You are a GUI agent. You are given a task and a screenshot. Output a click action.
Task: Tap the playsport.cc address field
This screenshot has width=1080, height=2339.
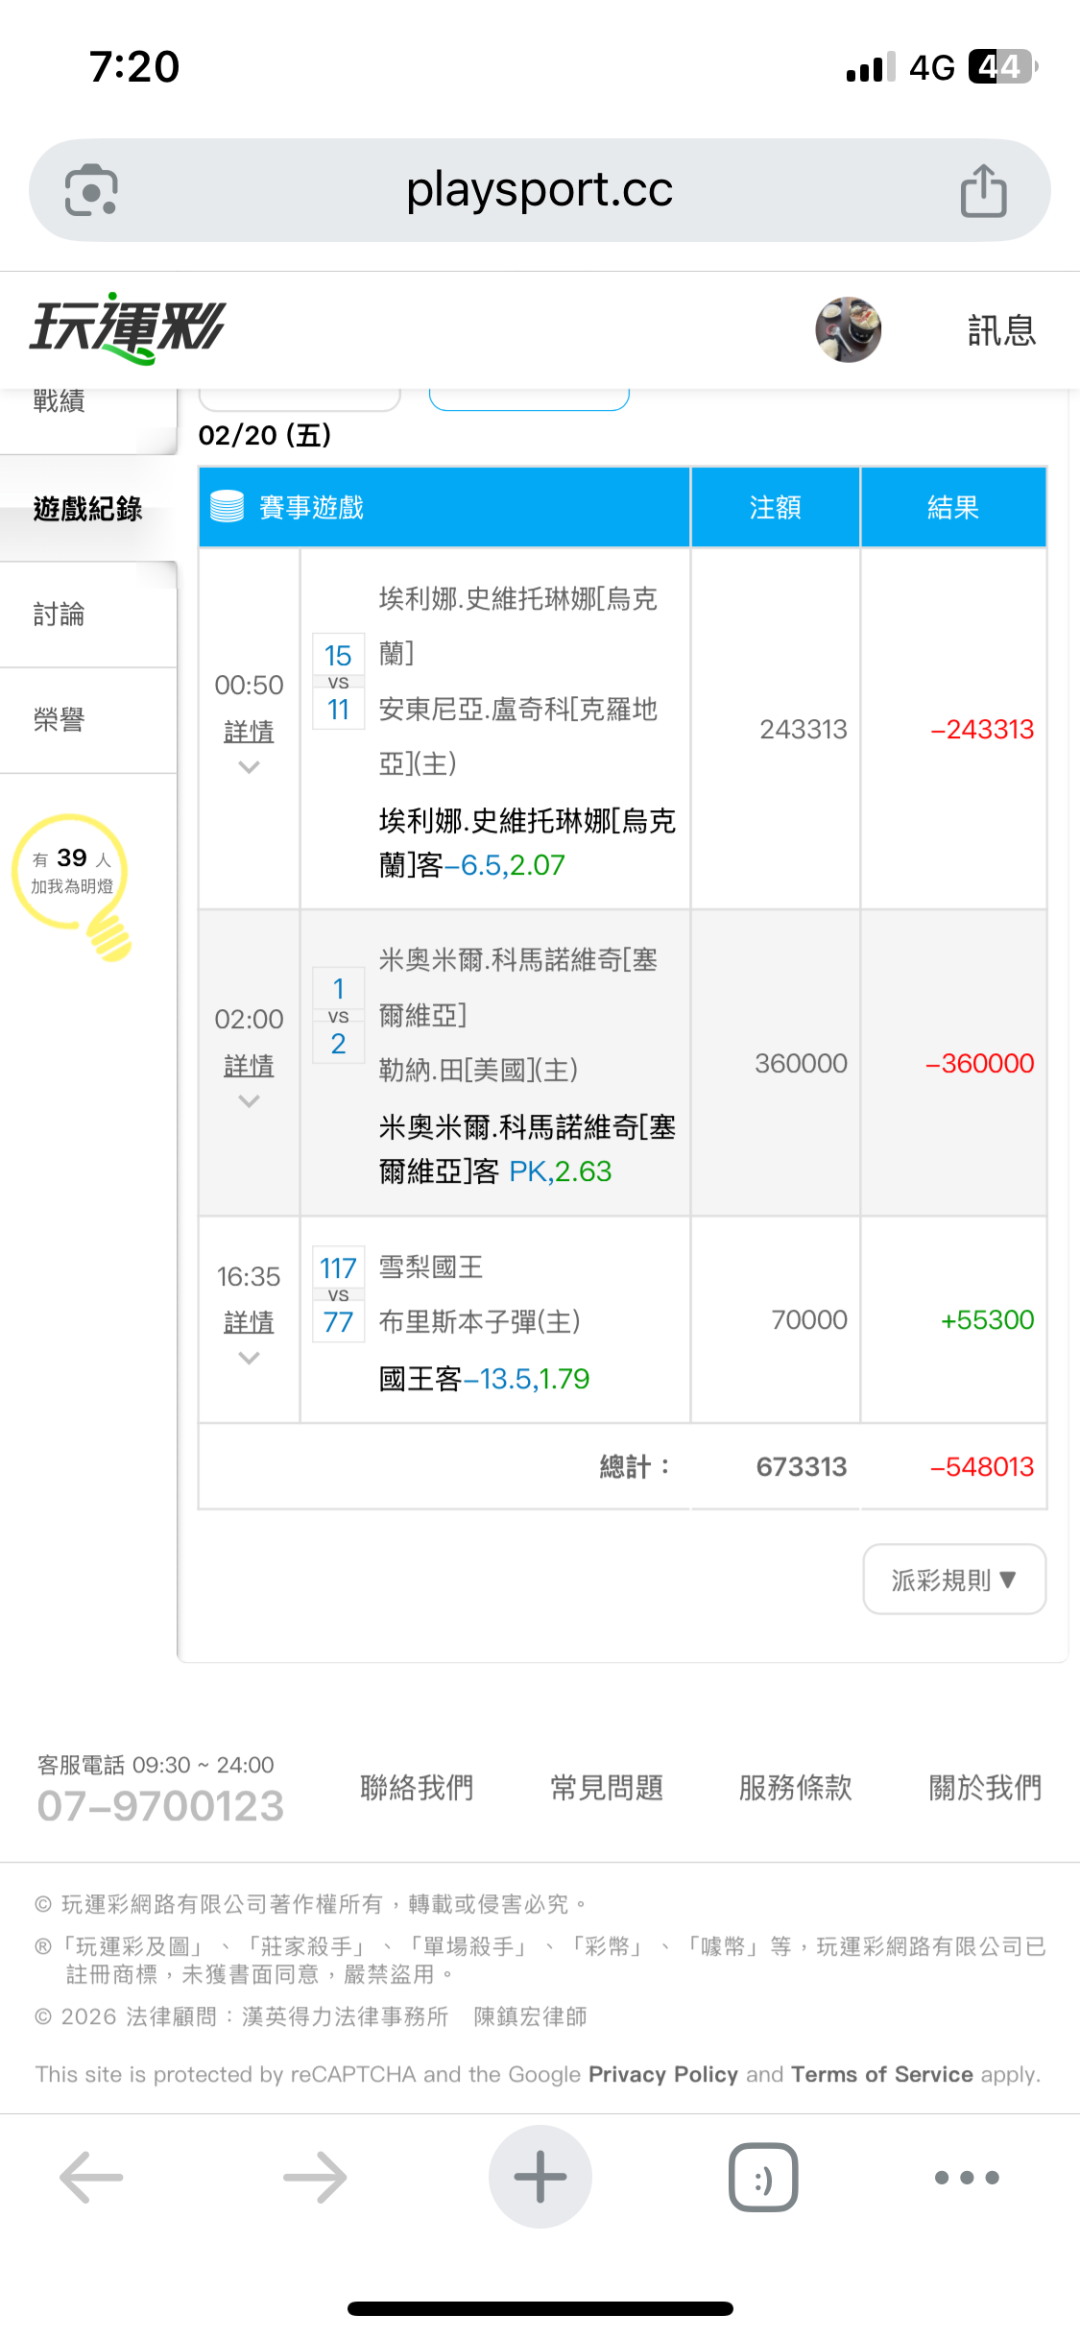click(x=540, y=190)
